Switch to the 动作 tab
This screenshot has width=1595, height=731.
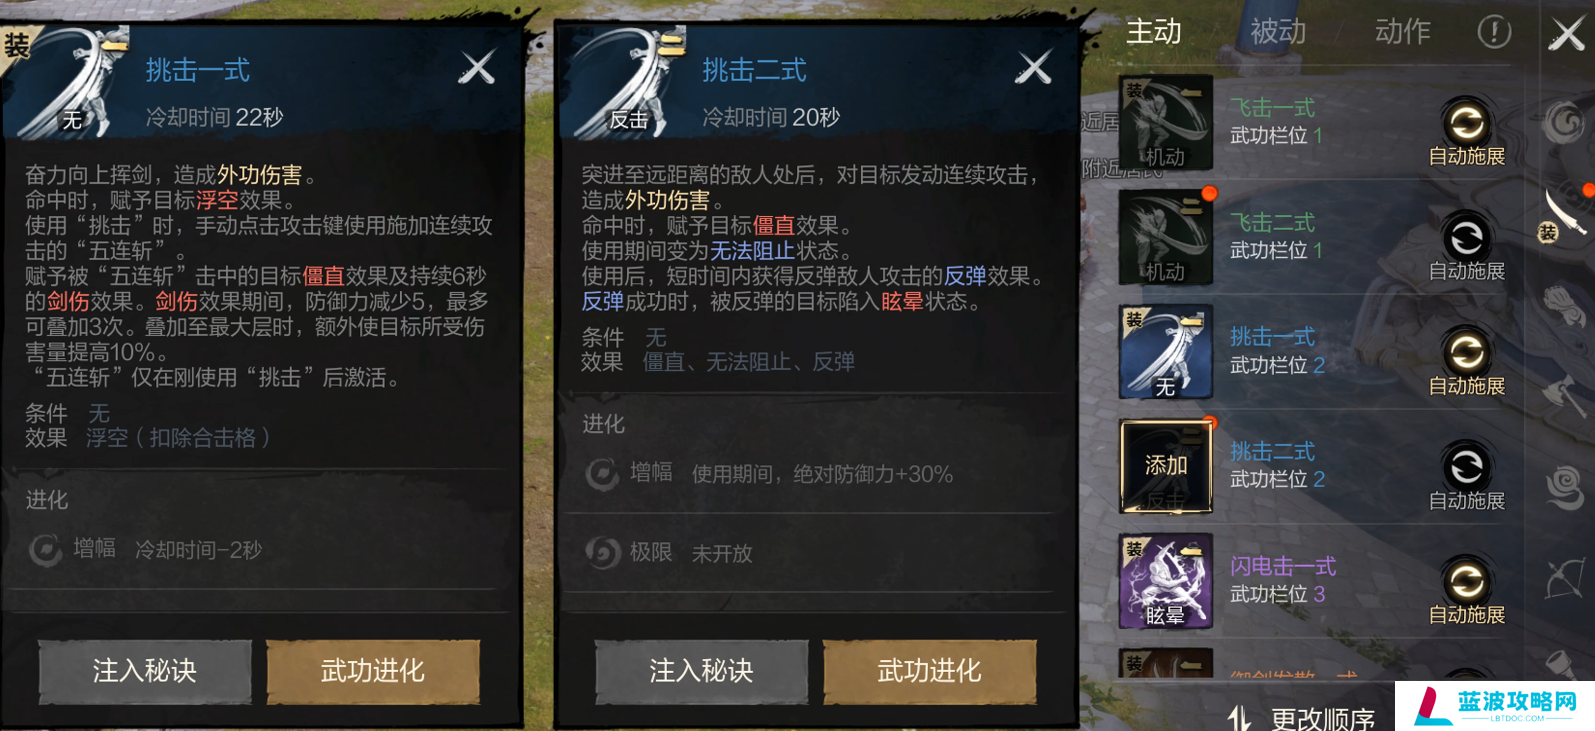pos(1402,32)
